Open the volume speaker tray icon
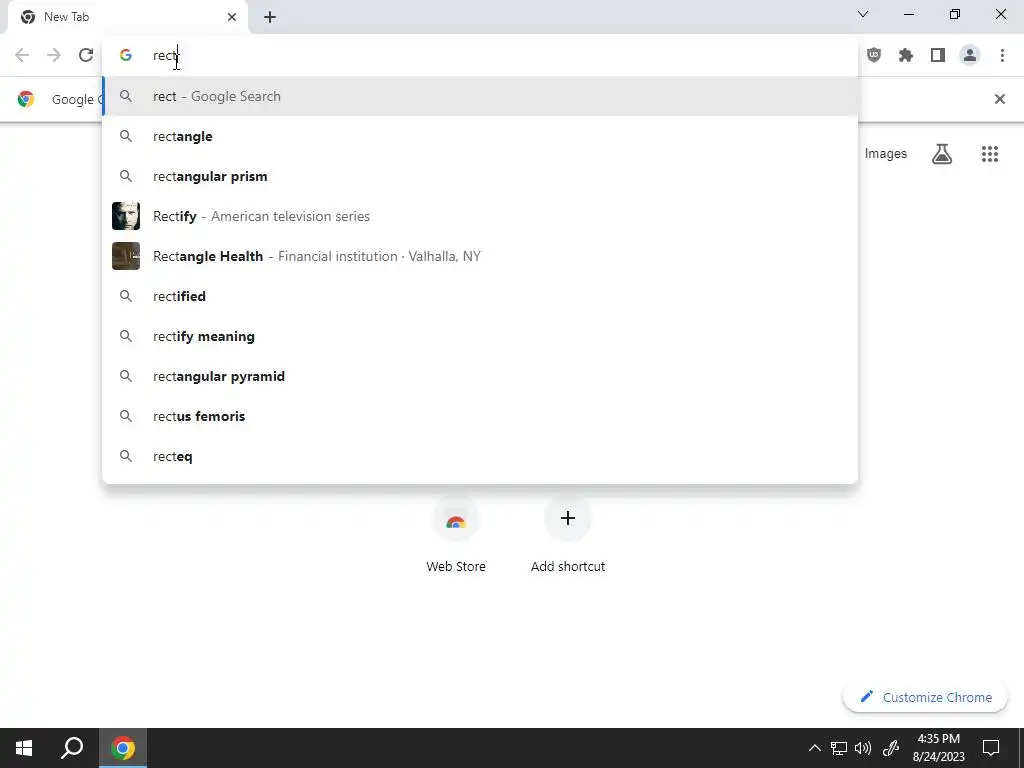 click(863, 748)
